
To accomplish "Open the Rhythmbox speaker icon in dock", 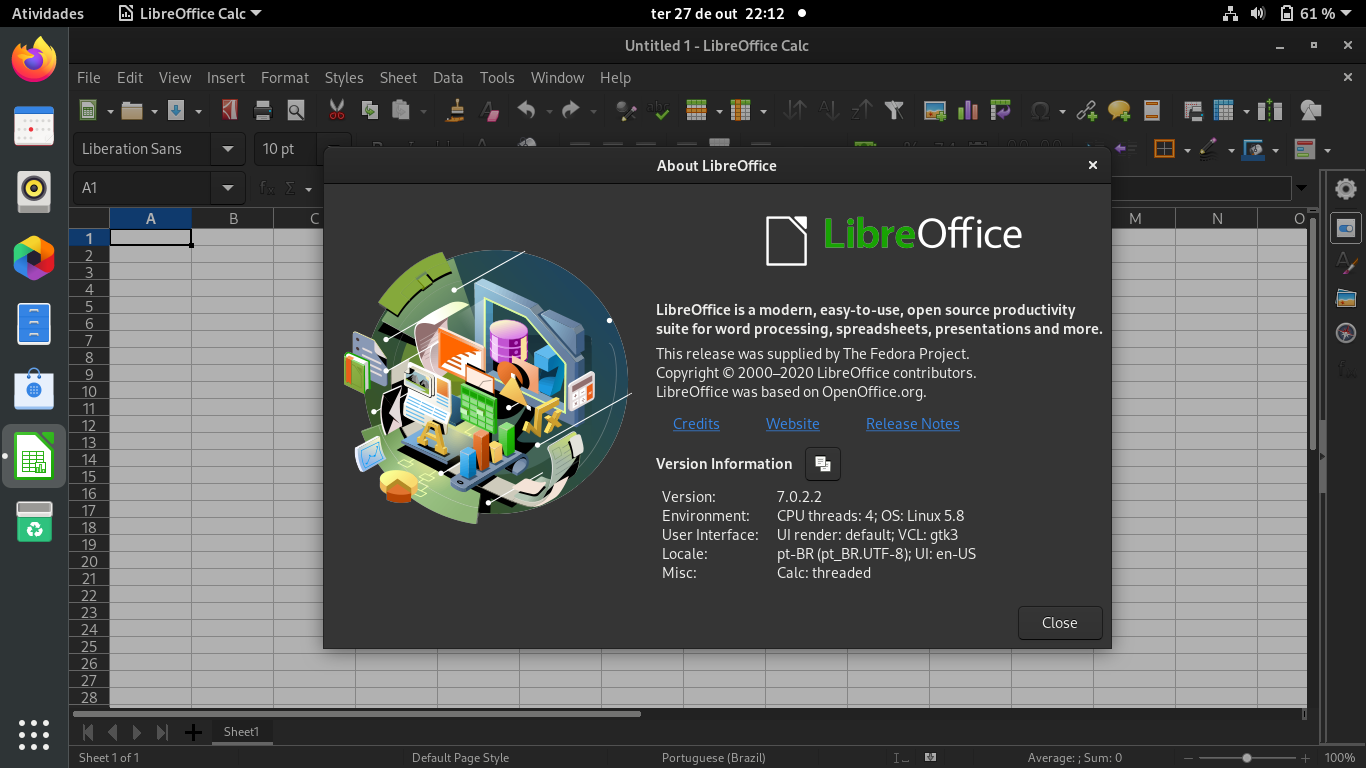I will 34,191.
